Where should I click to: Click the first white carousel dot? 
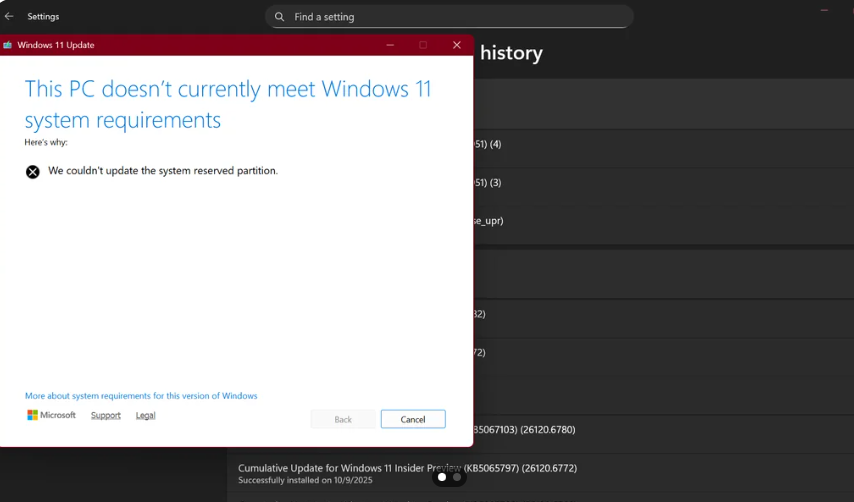442,477
